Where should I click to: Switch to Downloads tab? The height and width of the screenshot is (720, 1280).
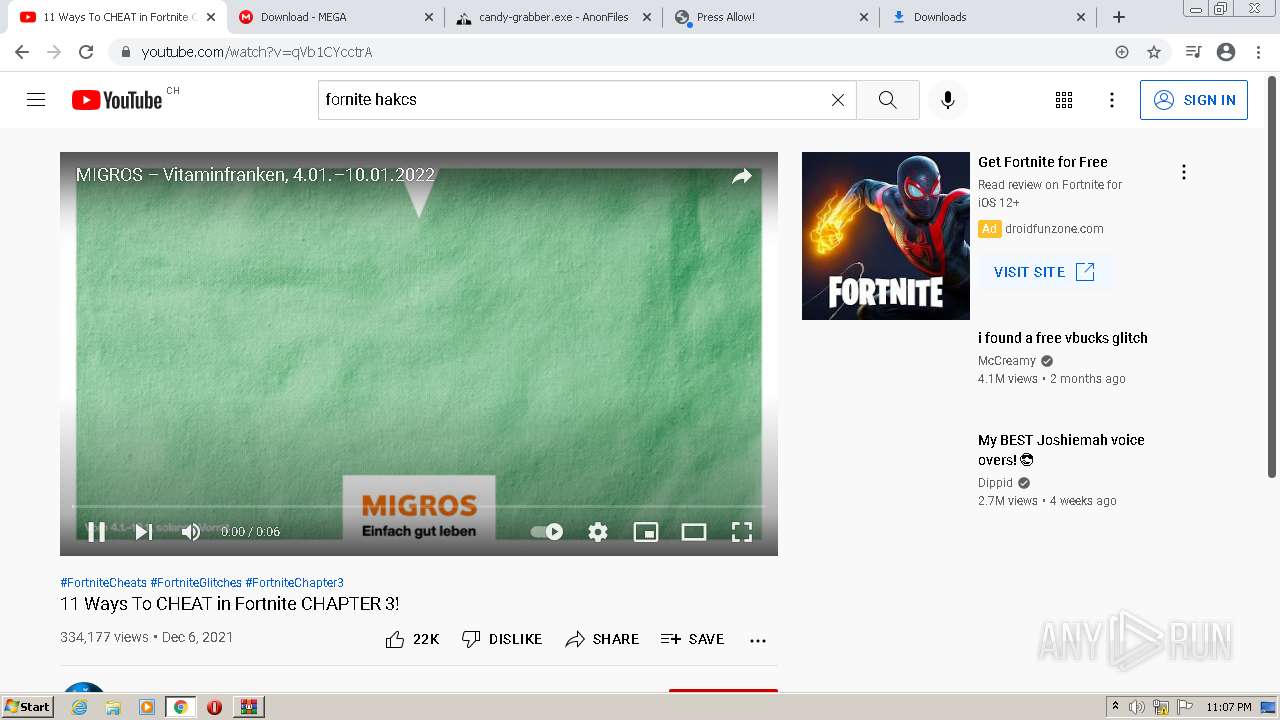pyautogui.click(x=988, y=17)
